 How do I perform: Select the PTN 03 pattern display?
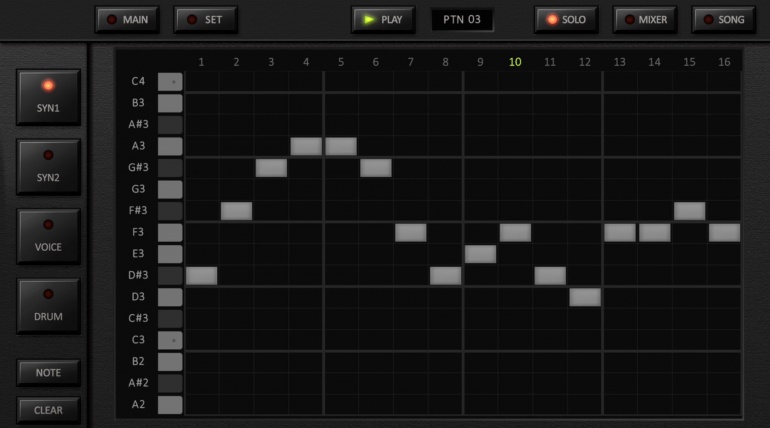click(x=462, y=20)
